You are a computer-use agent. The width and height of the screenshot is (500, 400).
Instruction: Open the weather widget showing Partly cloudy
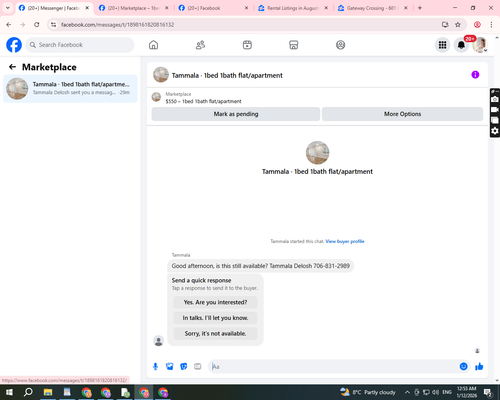[368, 392]
